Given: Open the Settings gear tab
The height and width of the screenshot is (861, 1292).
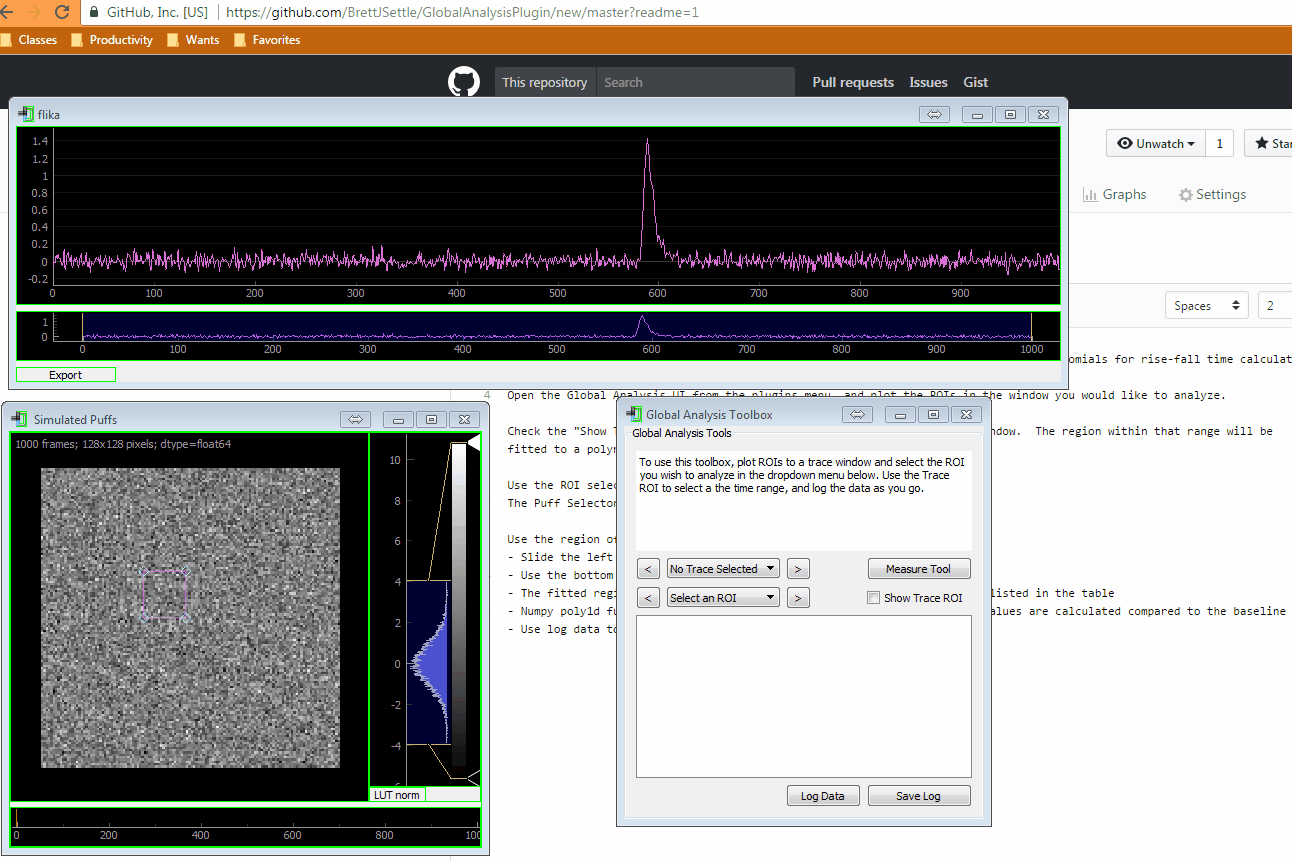Looking at the screenshot, I should [1212, 194].
